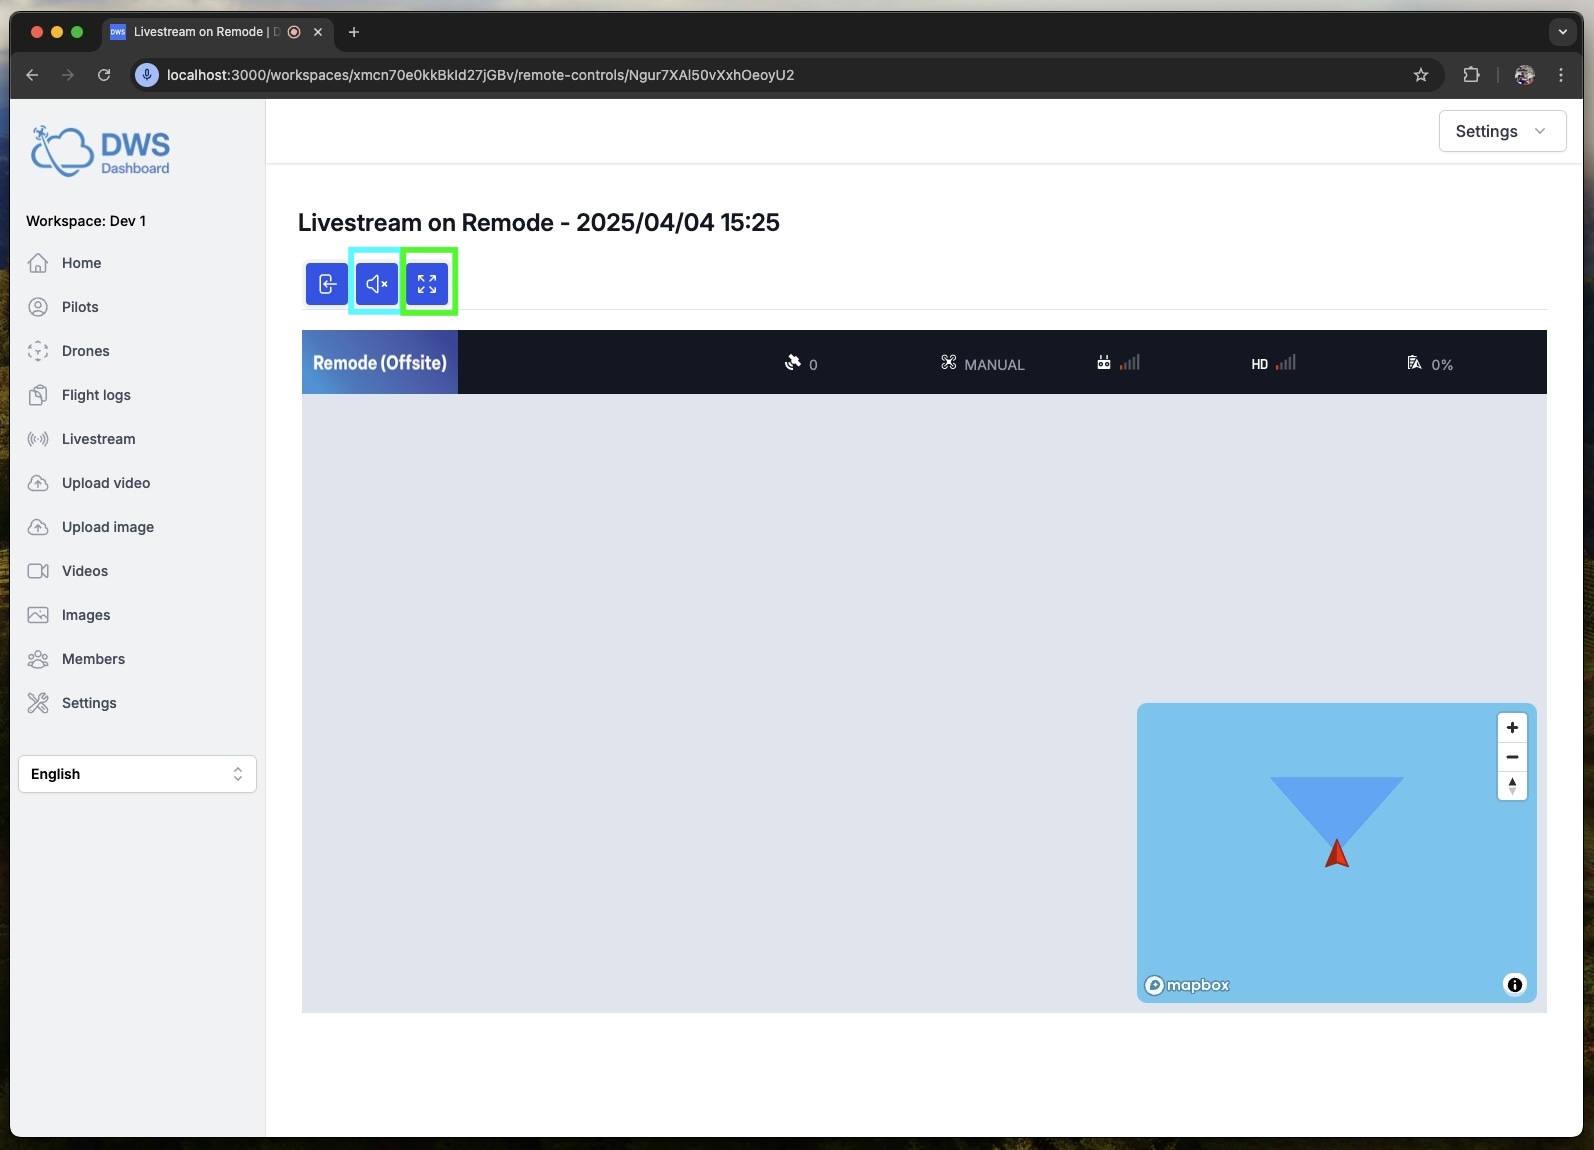Click the red drone marker on map

1337,854
